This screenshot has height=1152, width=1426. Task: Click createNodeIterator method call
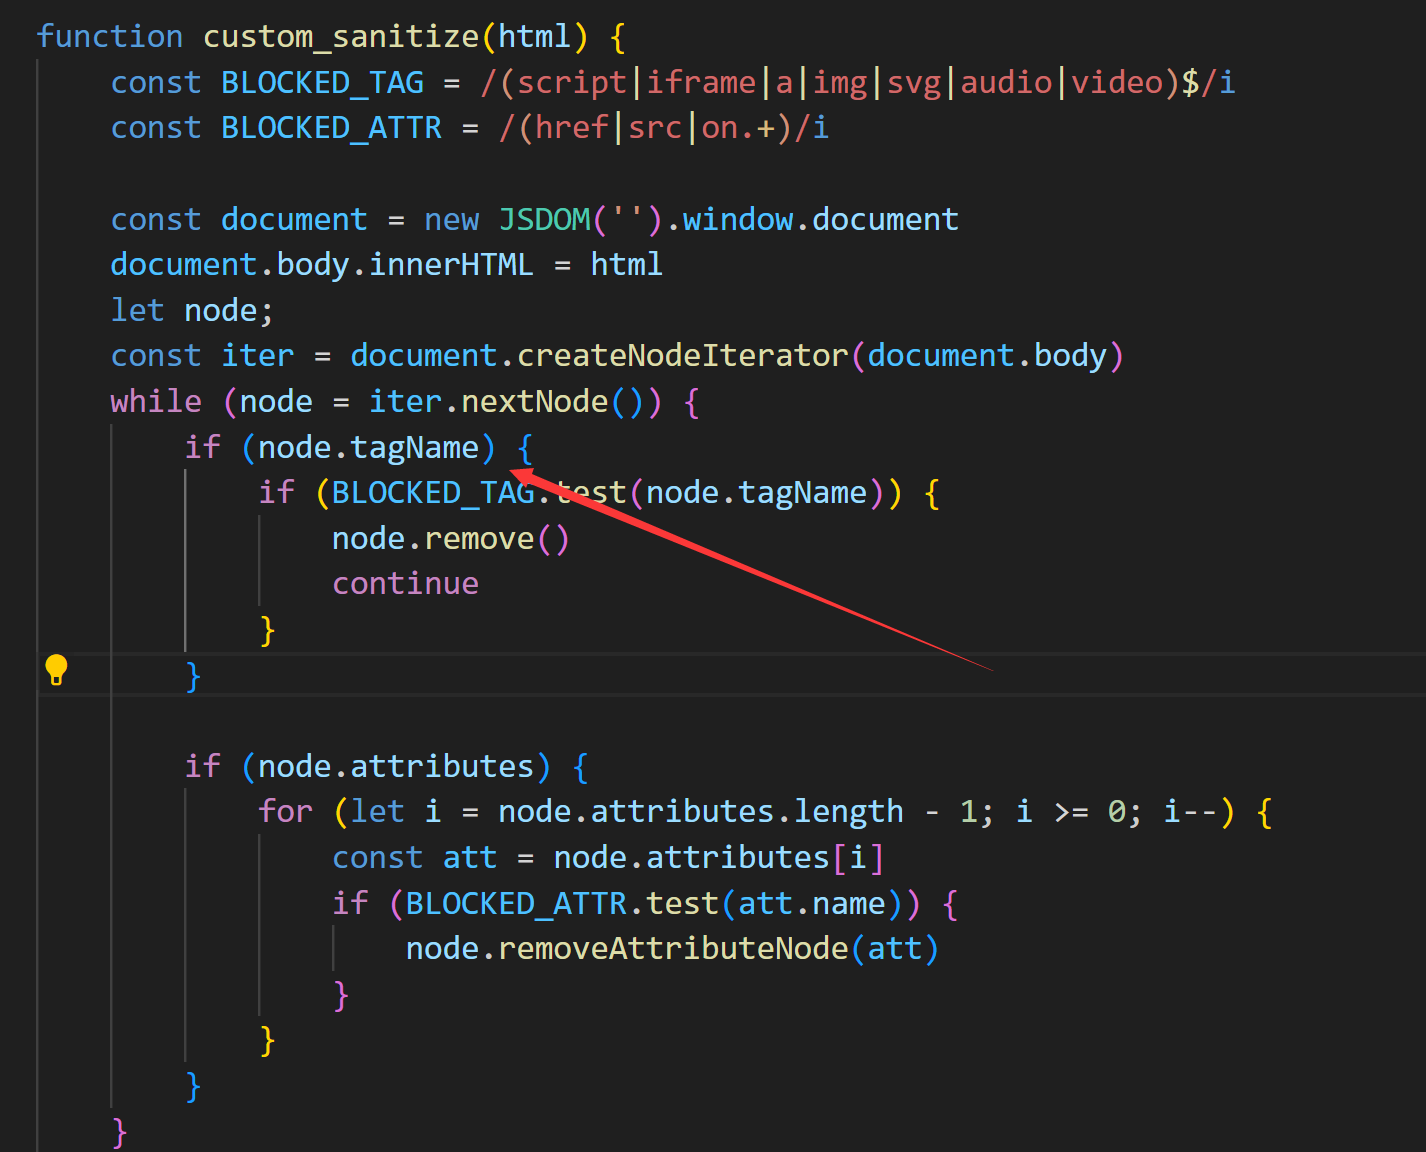683,356
